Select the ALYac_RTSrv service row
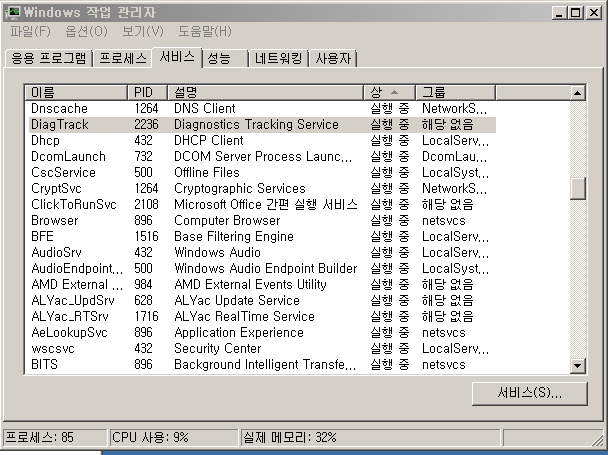Image resolution: width=608 pixels, height=455 pixels. (x=262, y=316)
